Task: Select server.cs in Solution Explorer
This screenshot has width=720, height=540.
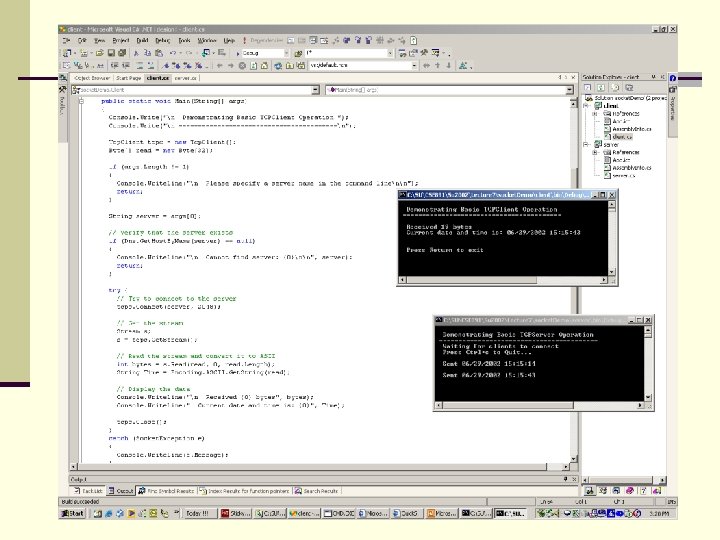Action: coord(623,174)
